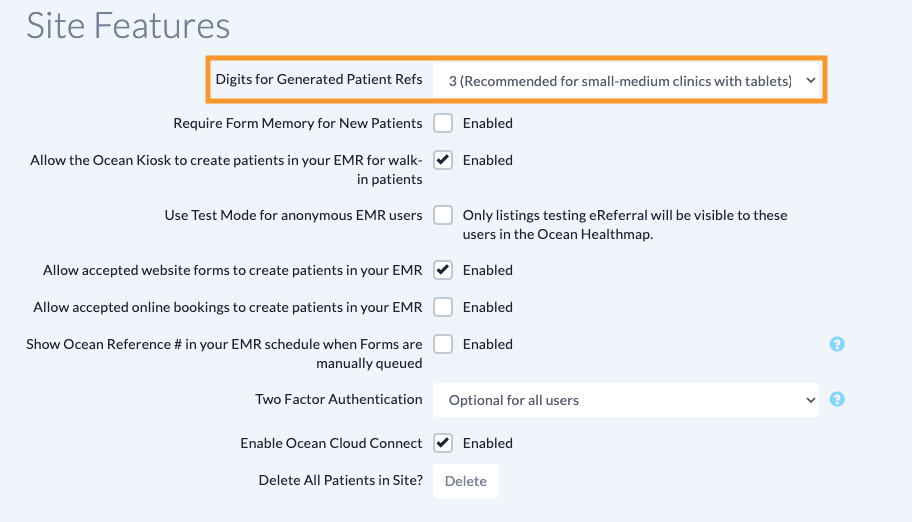Click help icon beside Ocean Reference # setting
The height and width of the screenshot is (522, 912).
(x=837, y=344)
